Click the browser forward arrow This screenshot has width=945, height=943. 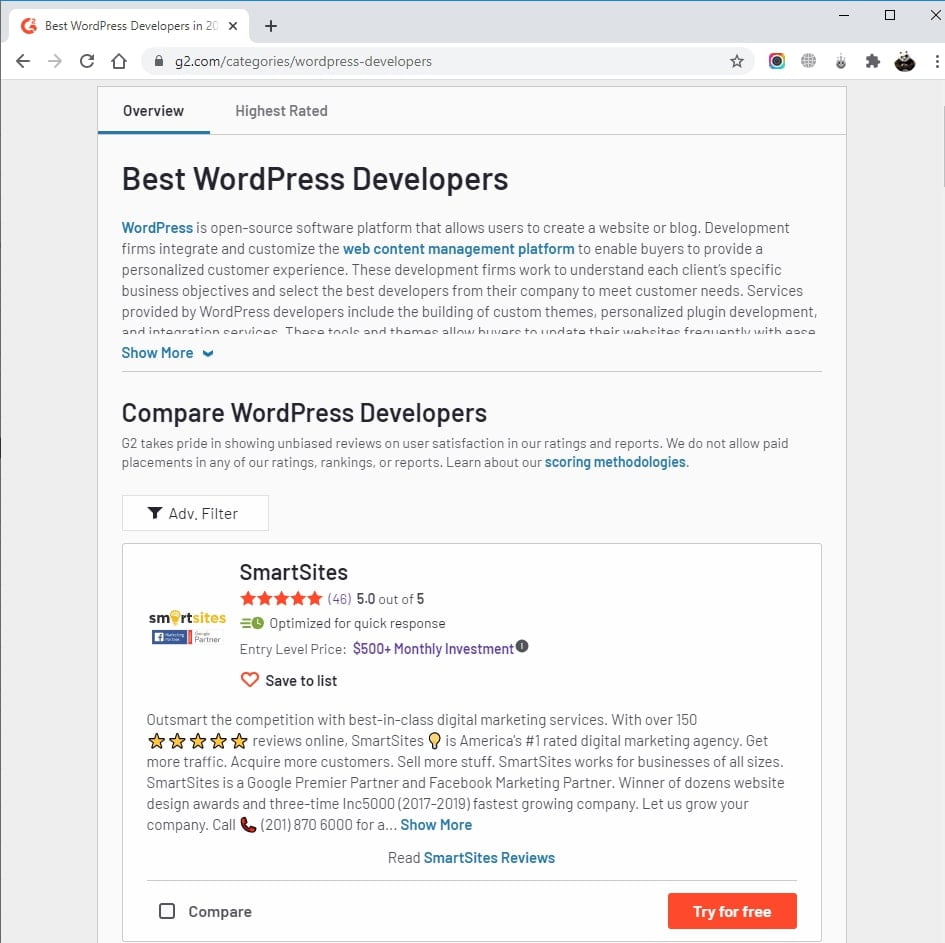(55, 61)
